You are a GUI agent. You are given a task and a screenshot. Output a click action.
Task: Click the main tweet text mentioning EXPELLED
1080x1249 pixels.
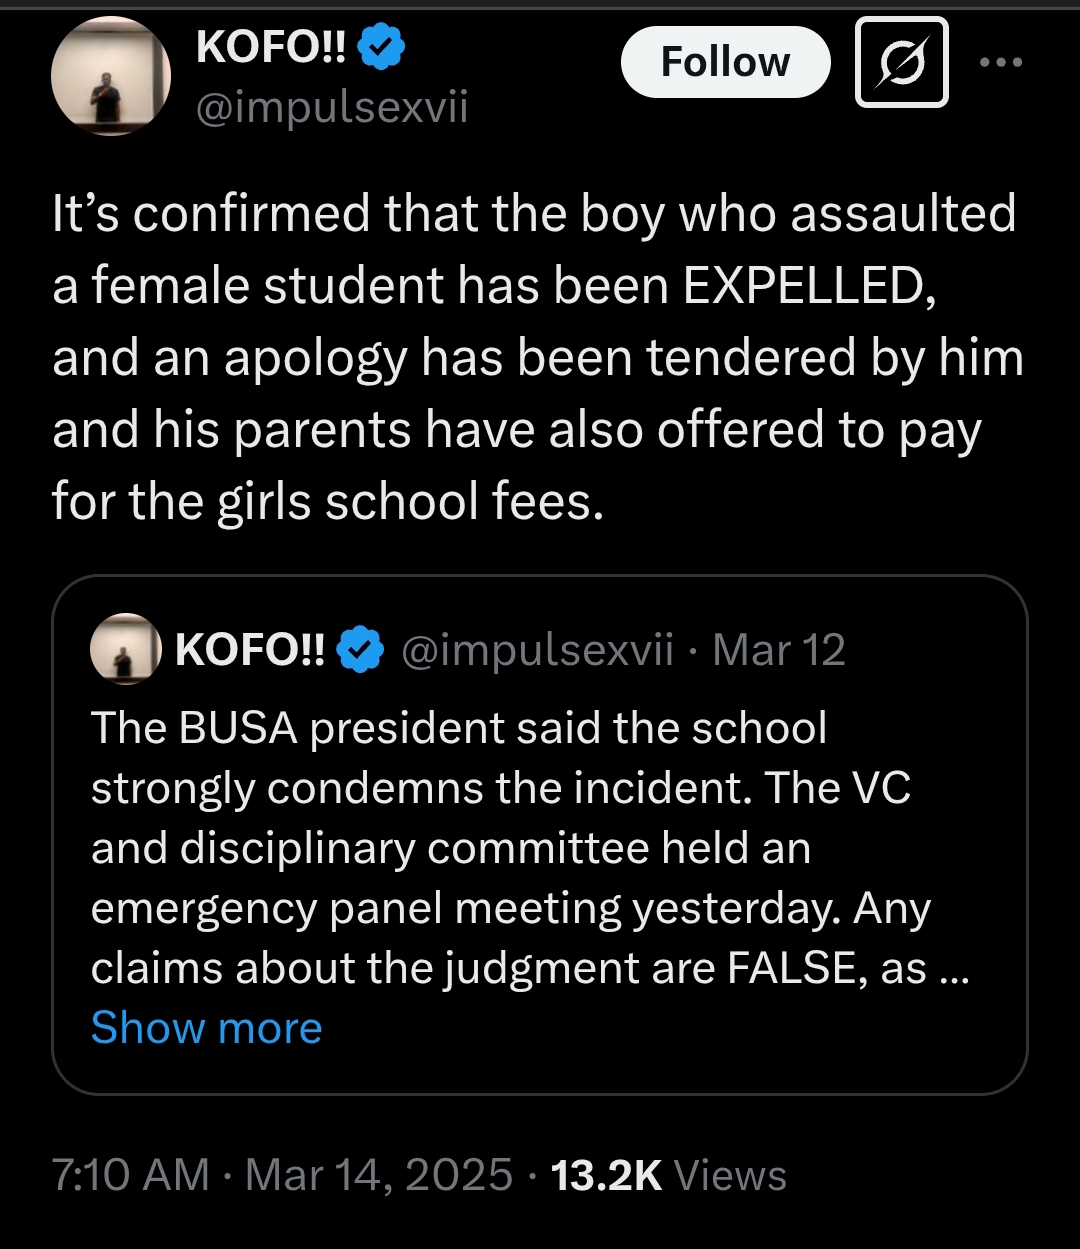tap(538, 357)
